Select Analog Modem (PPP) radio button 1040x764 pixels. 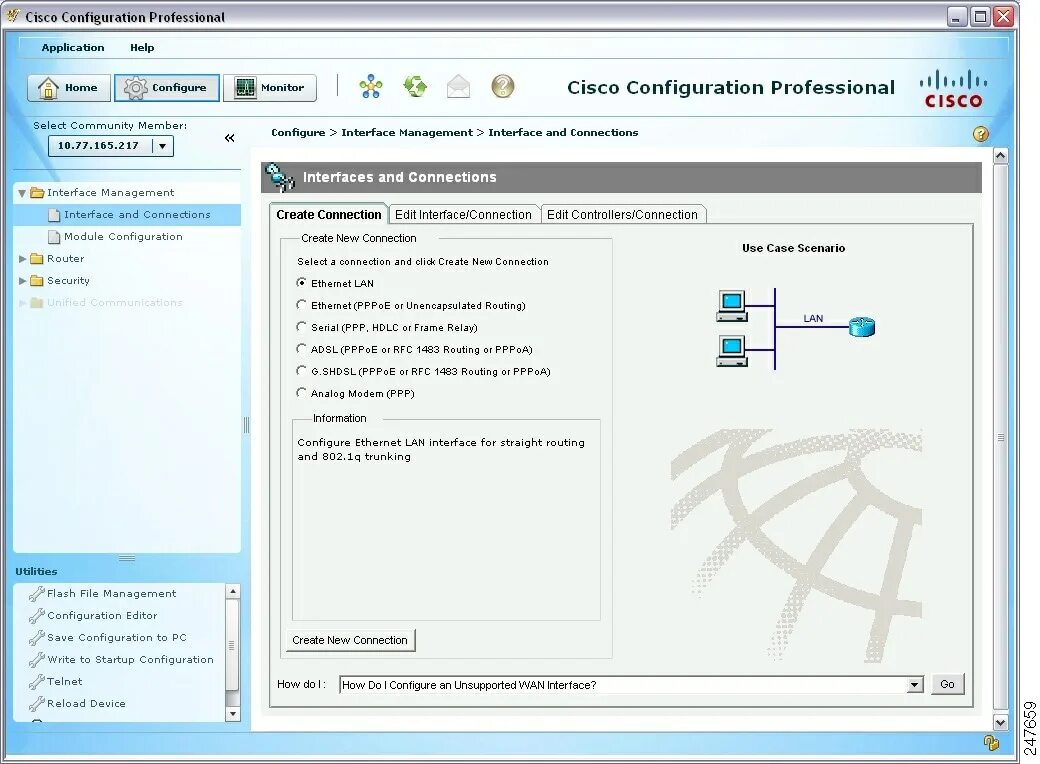(301, 392)
